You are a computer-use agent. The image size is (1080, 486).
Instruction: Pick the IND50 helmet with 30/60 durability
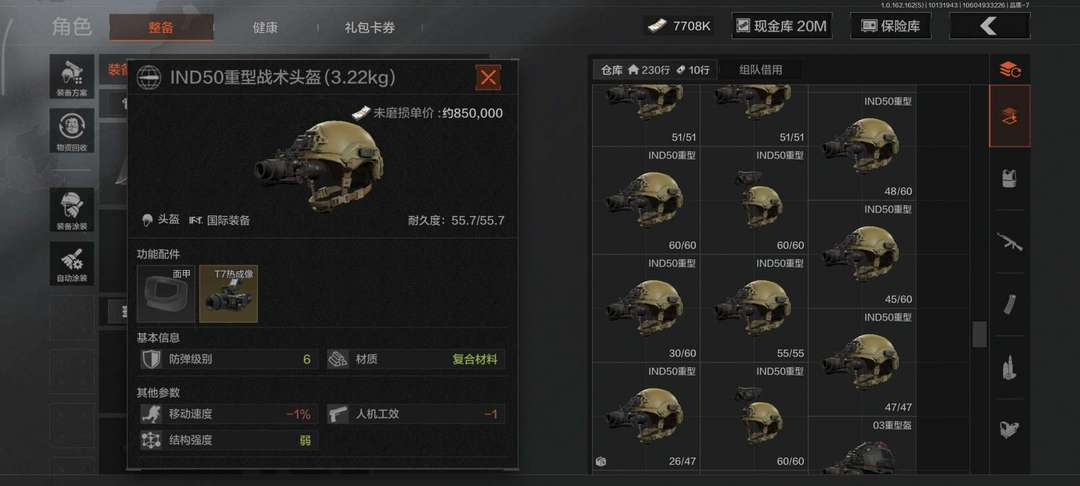click(645, 308)
